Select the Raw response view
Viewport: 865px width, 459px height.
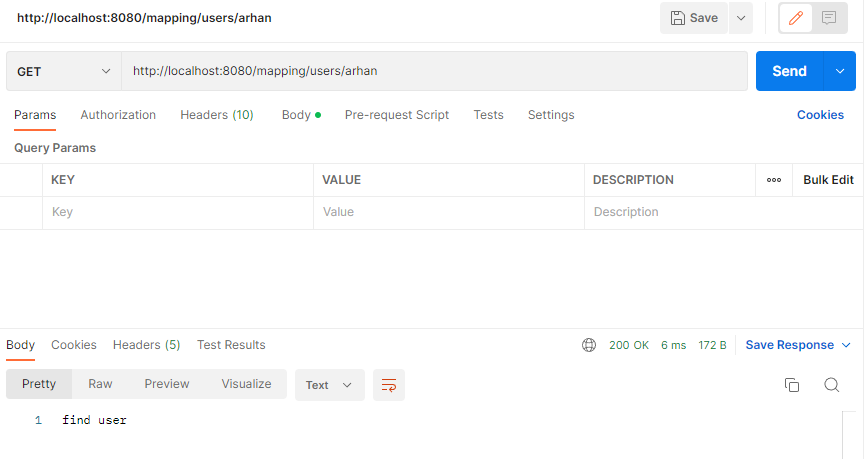click(100, 384)
